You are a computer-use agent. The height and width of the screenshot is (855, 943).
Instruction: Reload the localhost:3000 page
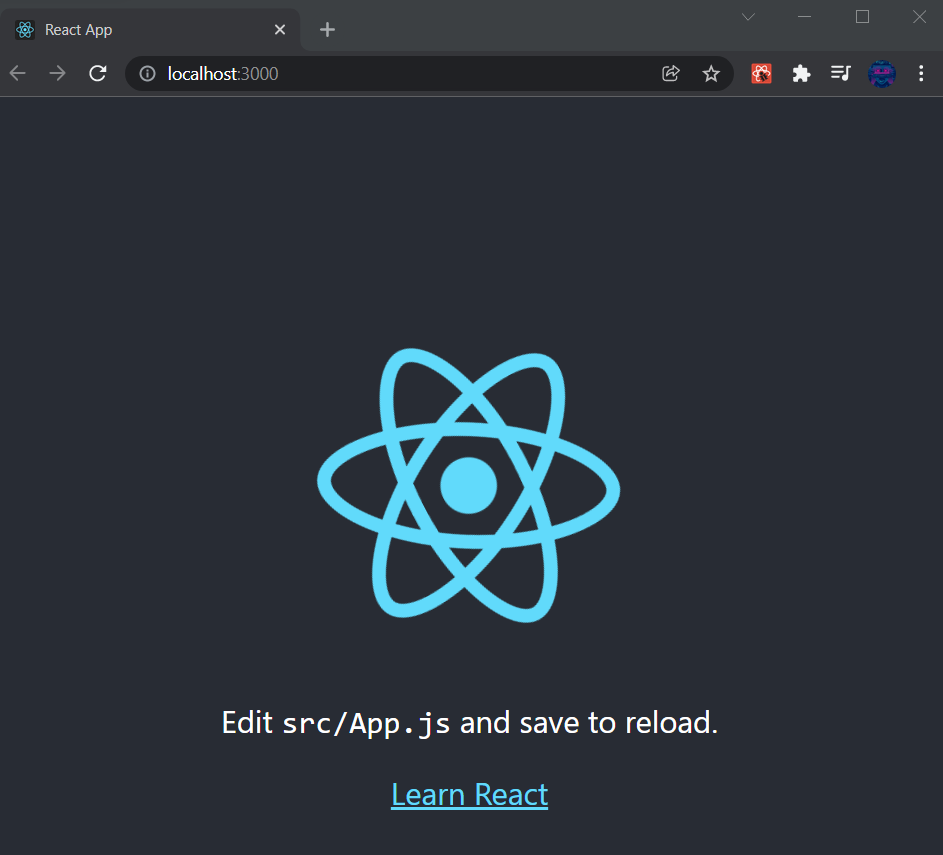(x=97, y=73)
